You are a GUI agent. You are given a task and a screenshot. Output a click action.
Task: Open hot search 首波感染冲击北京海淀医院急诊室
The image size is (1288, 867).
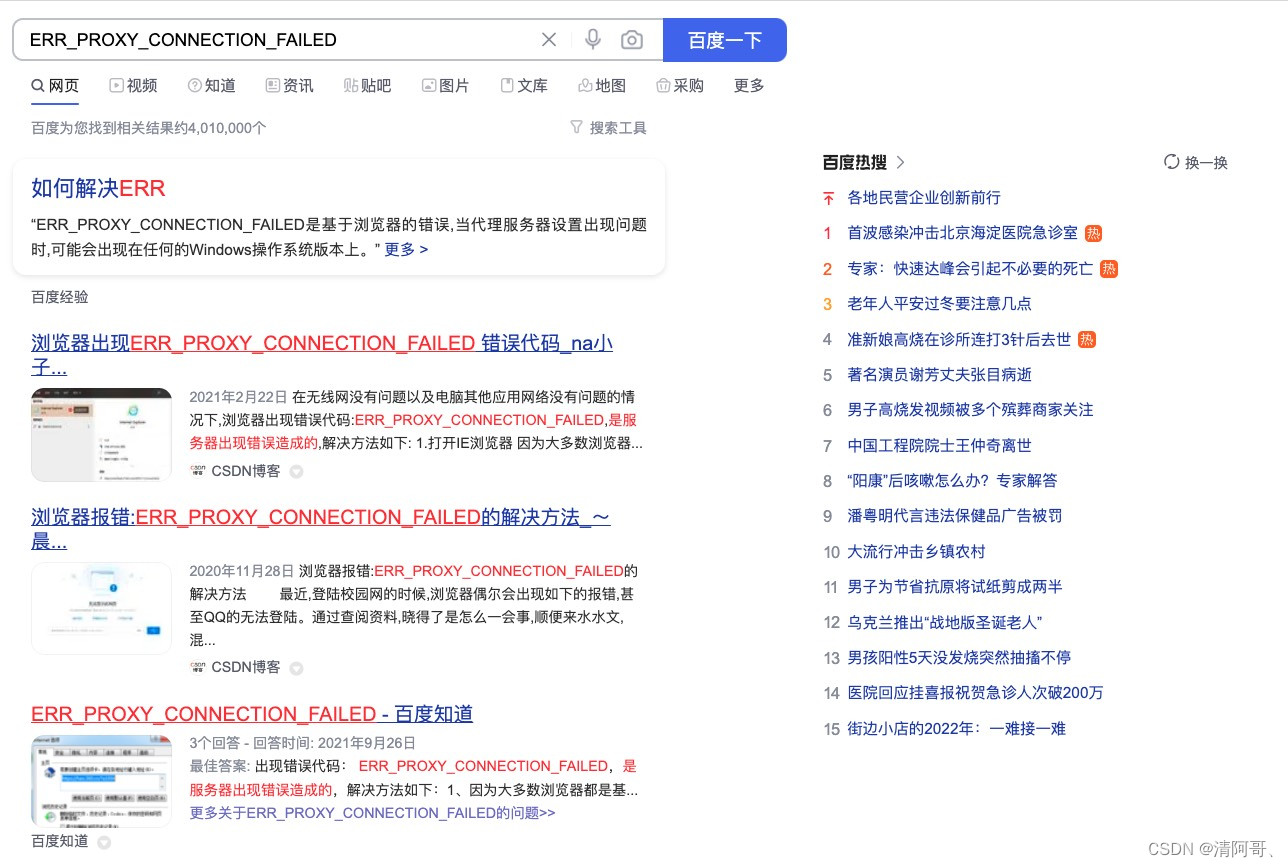(963, 233)
